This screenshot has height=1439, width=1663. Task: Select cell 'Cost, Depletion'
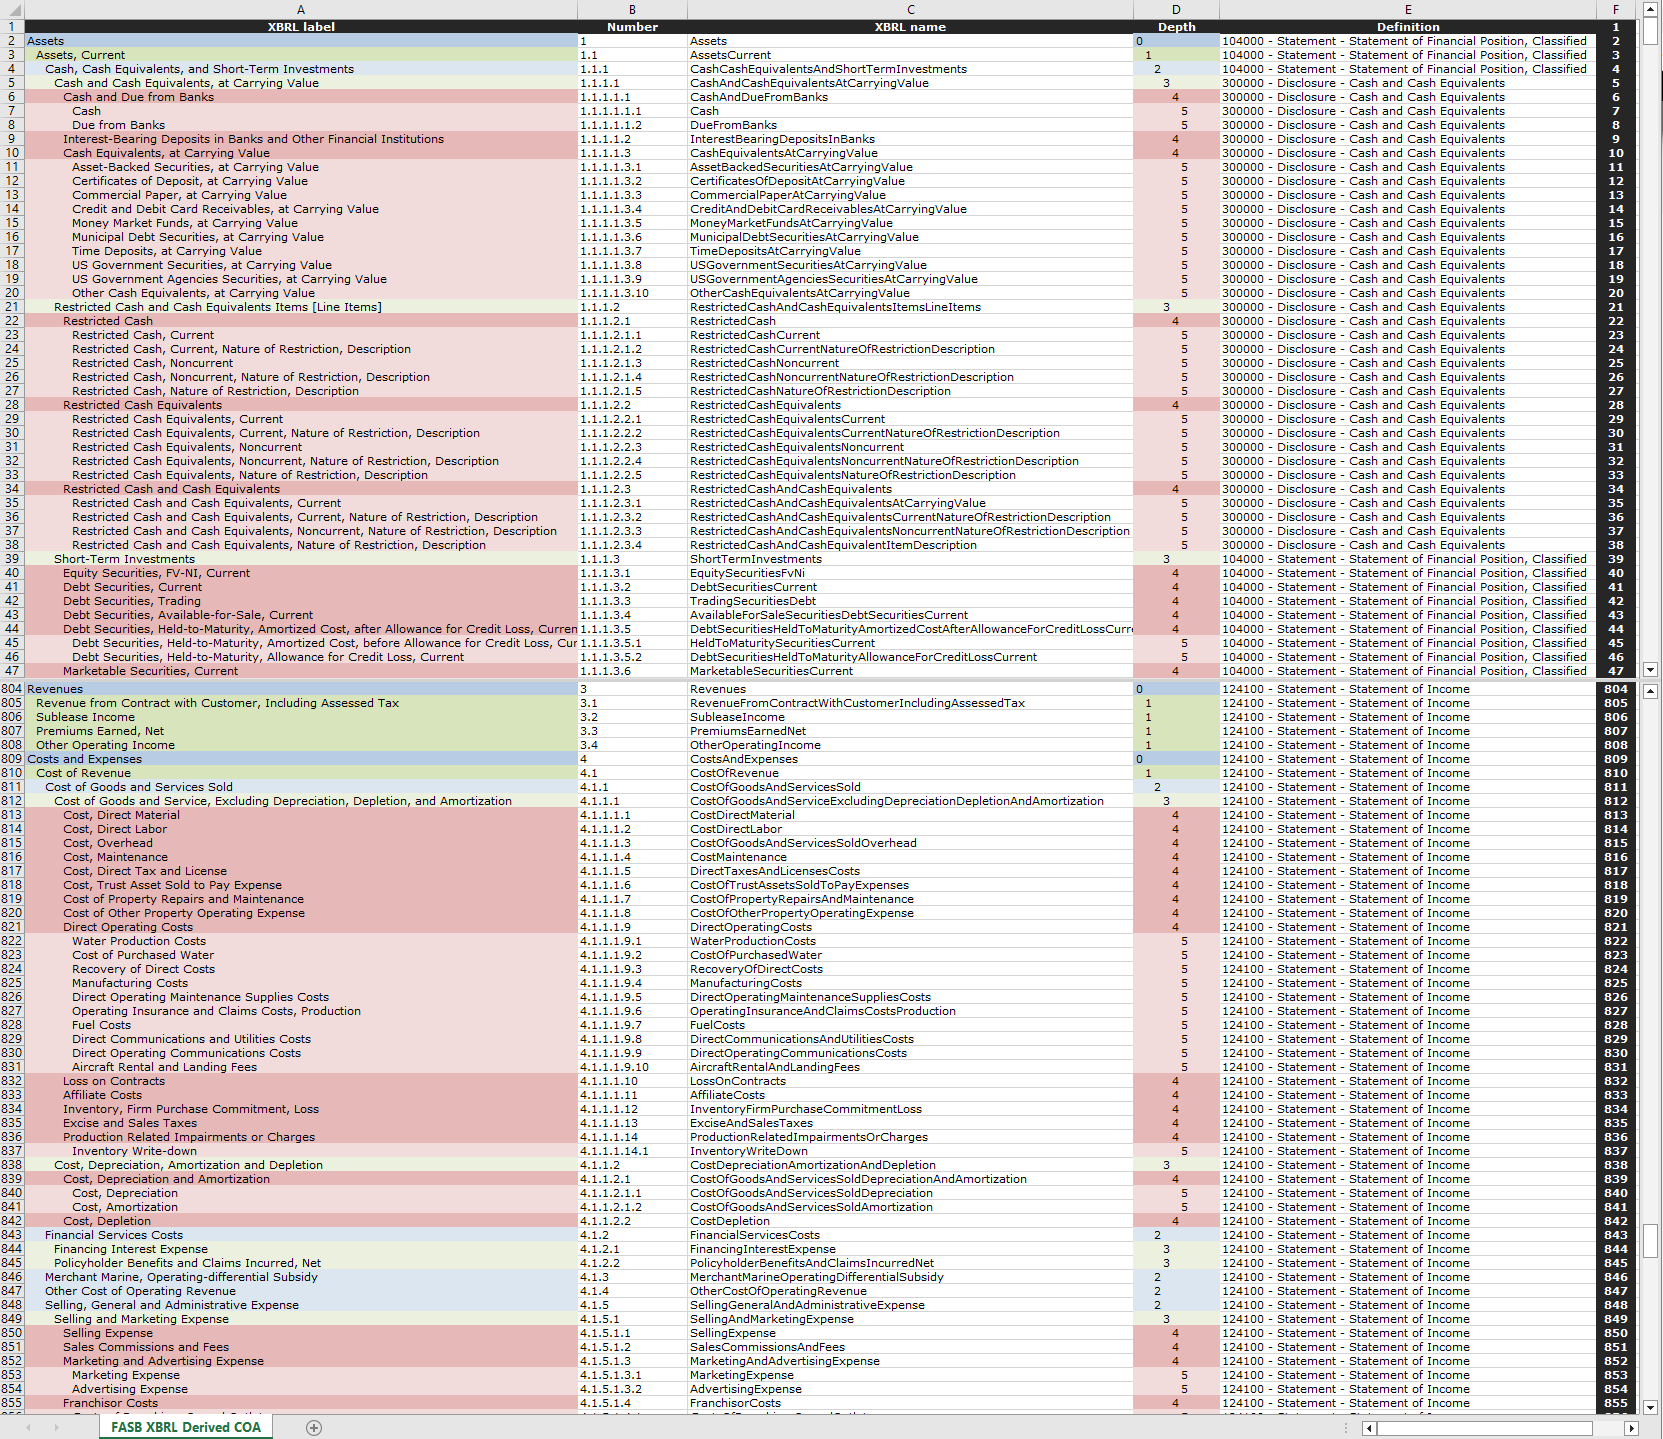[301, 1221]
